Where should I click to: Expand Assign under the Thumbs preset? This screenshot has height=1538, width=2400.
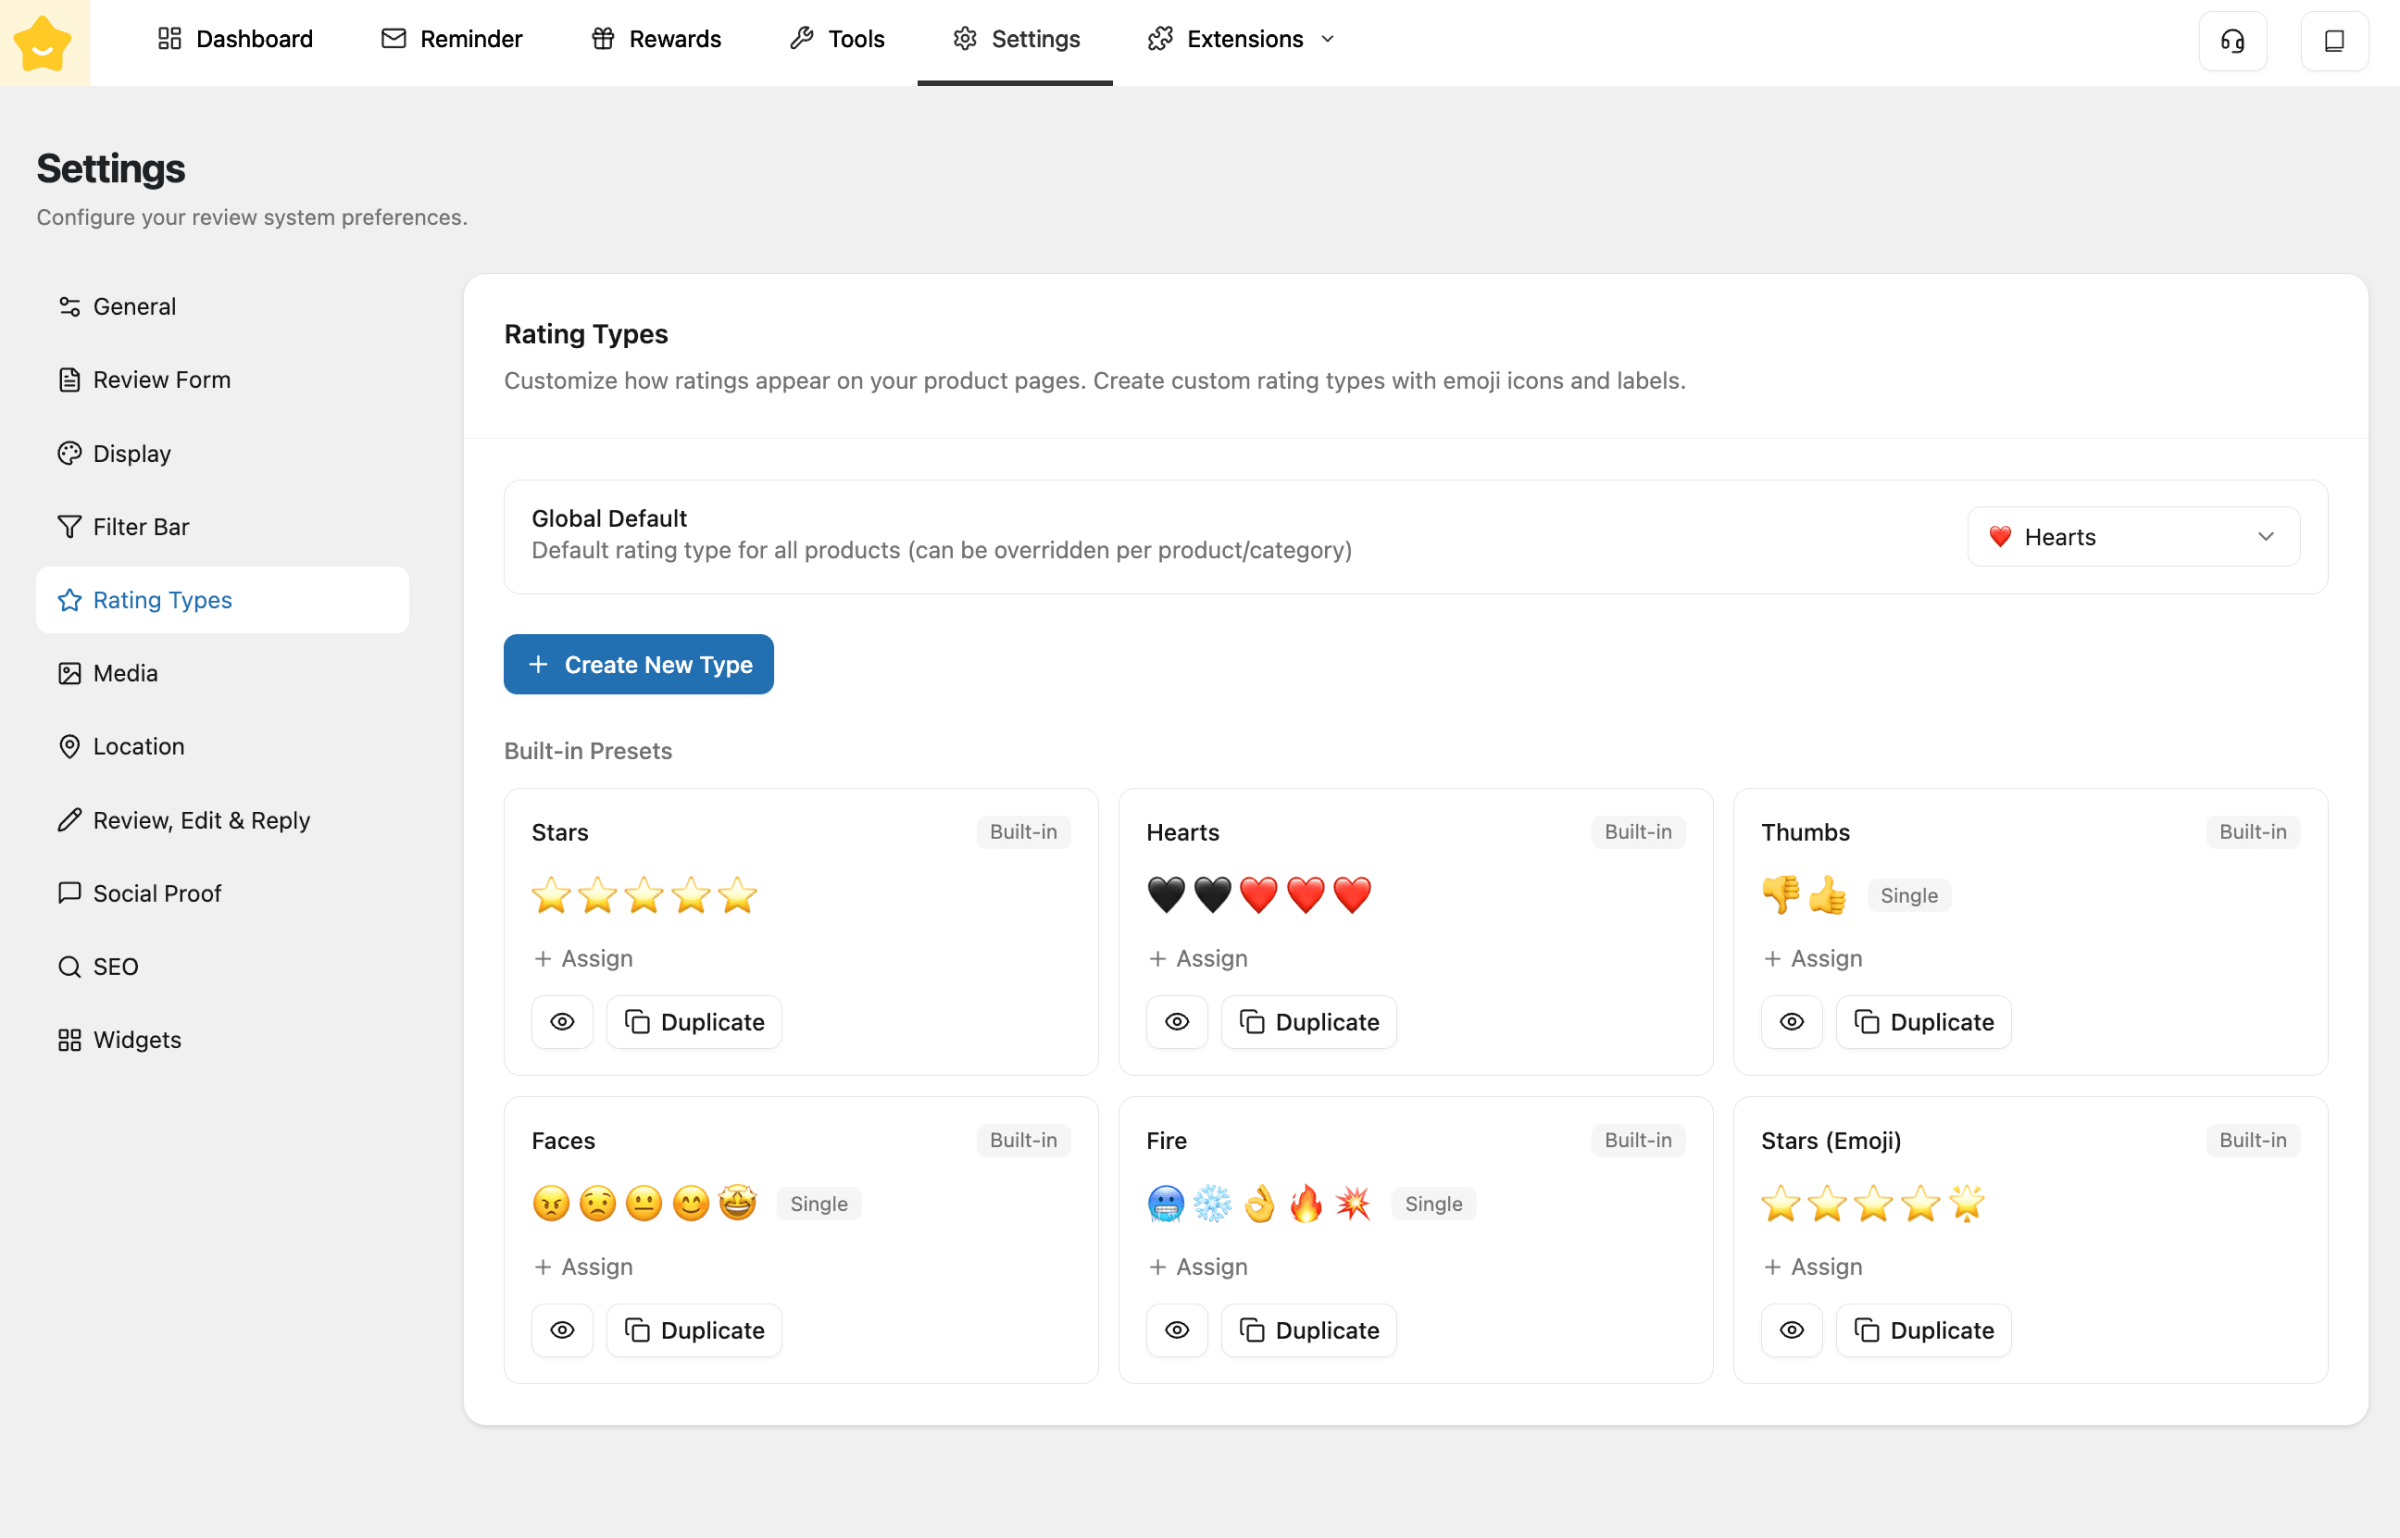tap(1812, 958)
